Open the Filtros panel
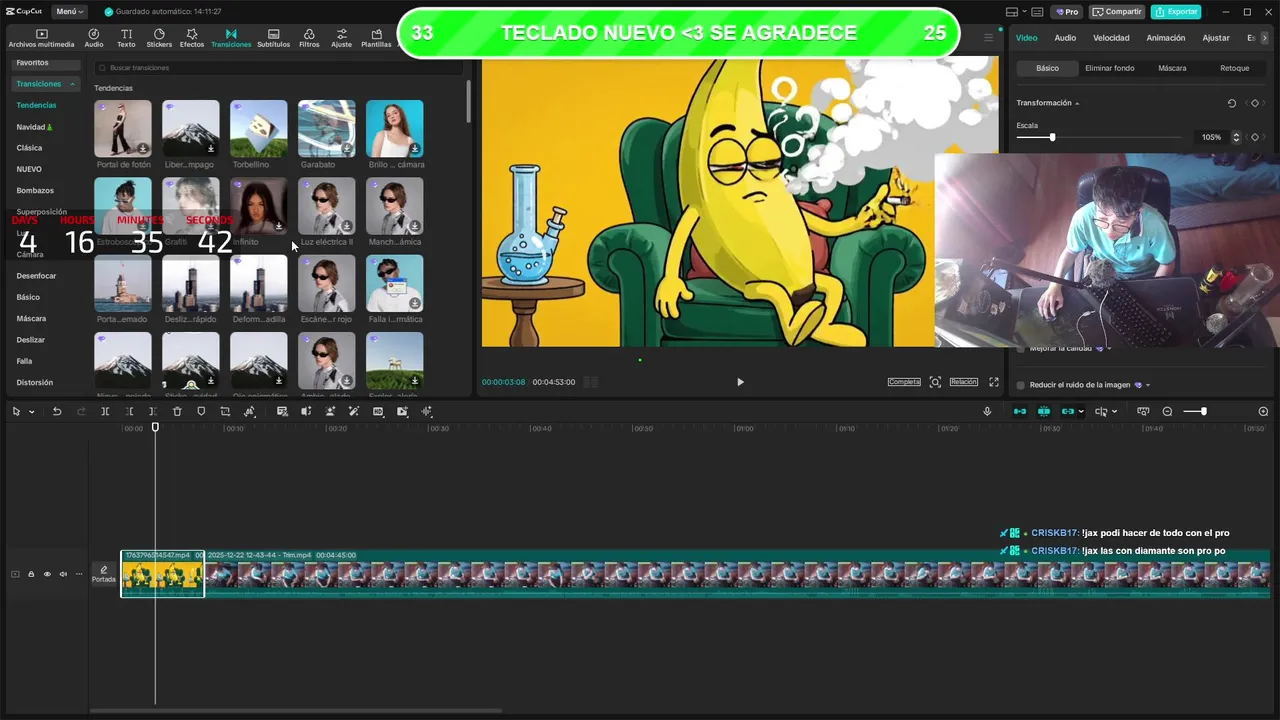The width and height of the screenshot is (1280, 720). pyautogui.click(x=309, y=38)
